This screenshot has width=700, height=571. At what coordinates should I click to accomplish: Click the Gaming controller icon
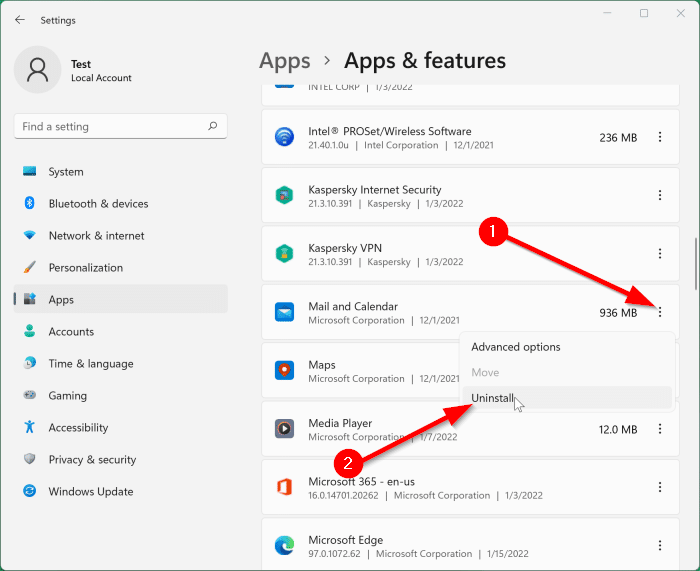(29, 395)
